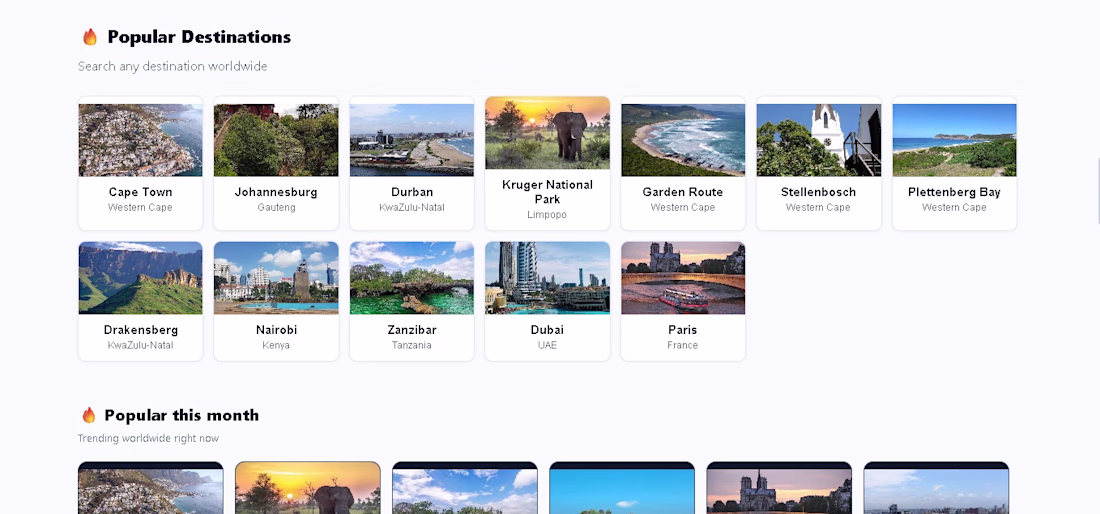Select the Stellenbosch destination card

tap(819, 163)
